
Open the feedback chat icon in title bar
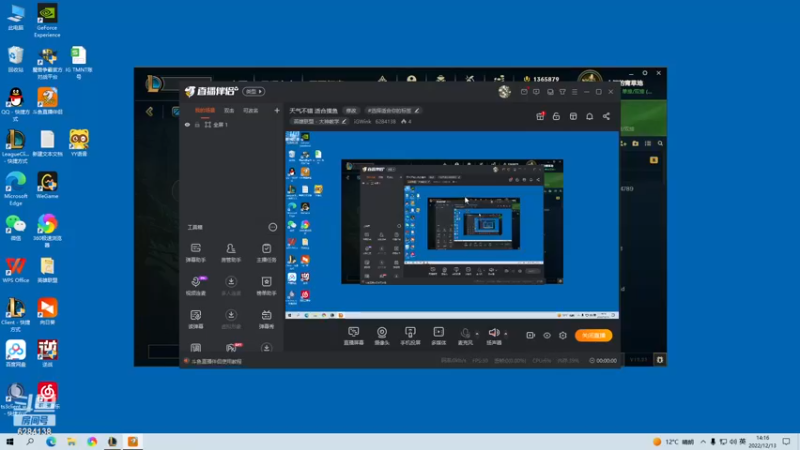coord(536,92)
